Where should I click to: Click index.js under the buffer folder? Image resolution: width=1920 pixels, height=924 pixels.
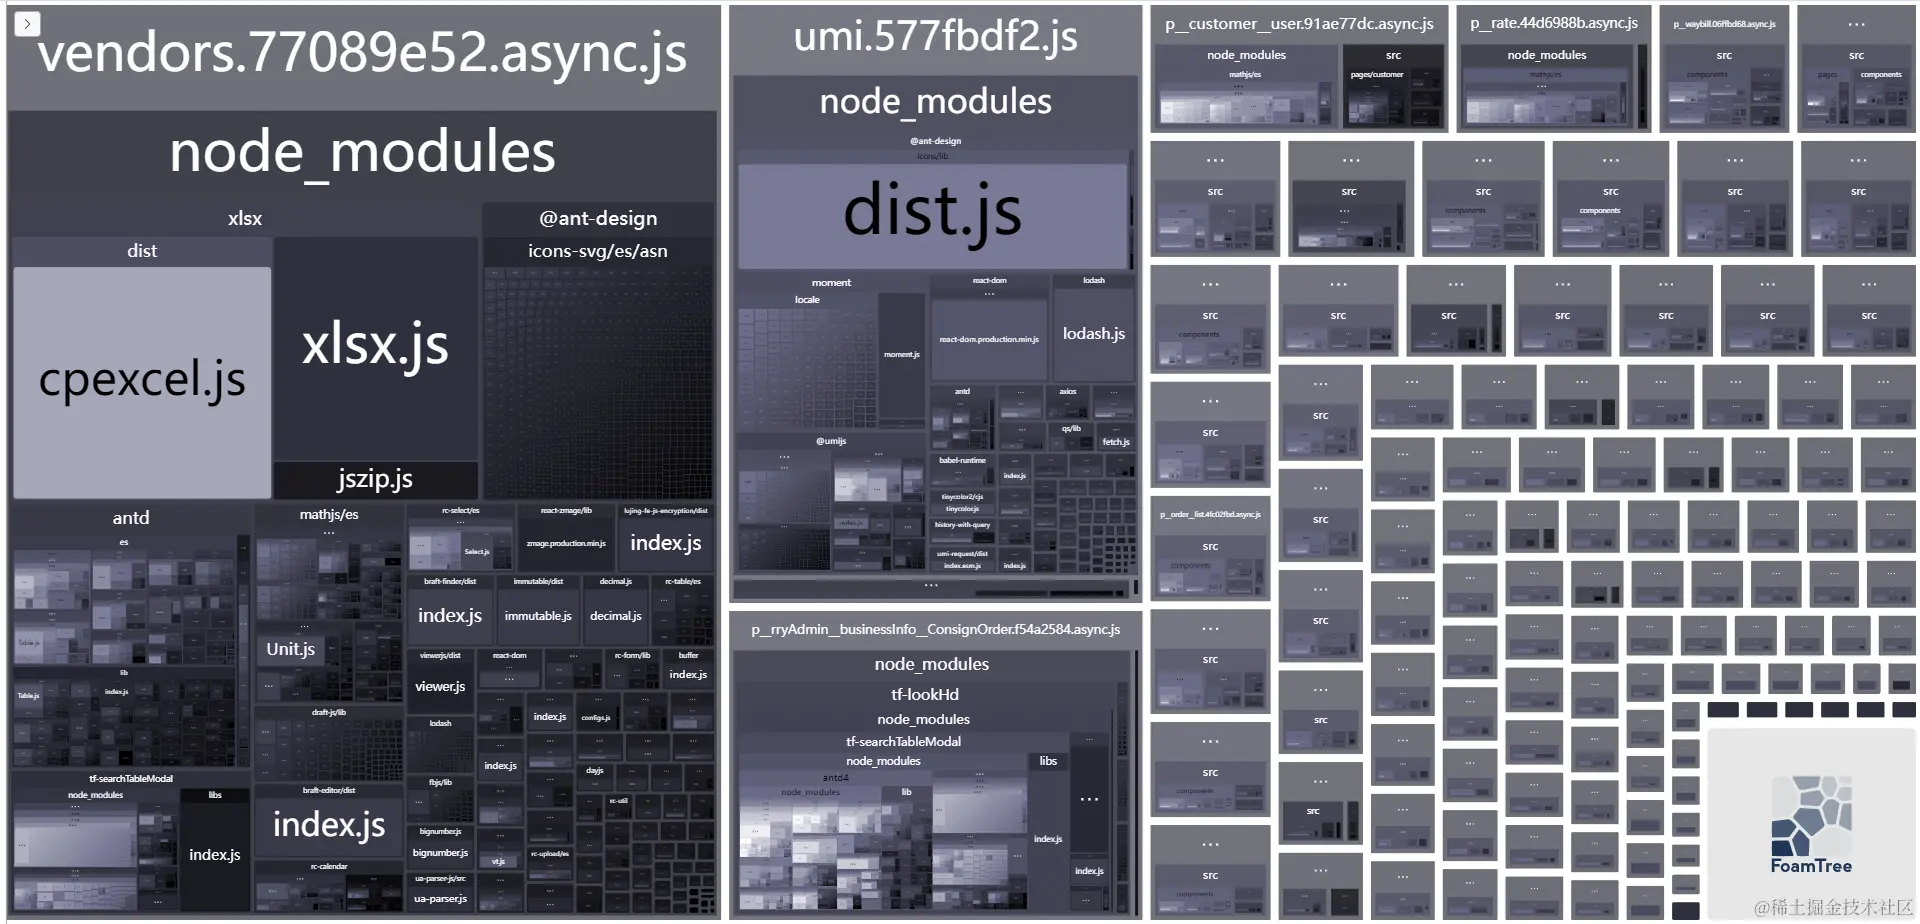688,675
